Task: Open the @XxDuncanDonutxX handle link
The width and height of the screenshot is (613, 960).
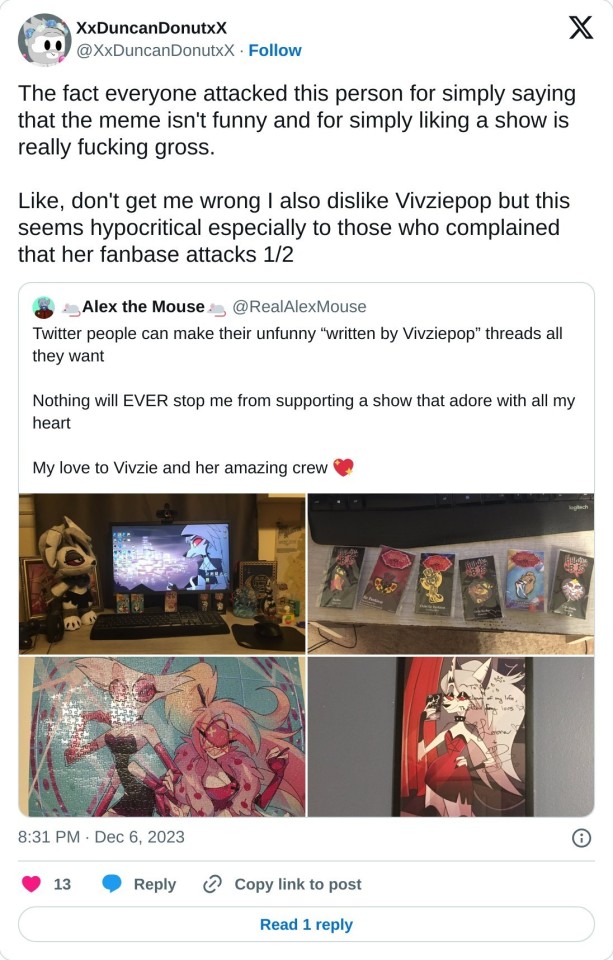Action: [155, 50]
